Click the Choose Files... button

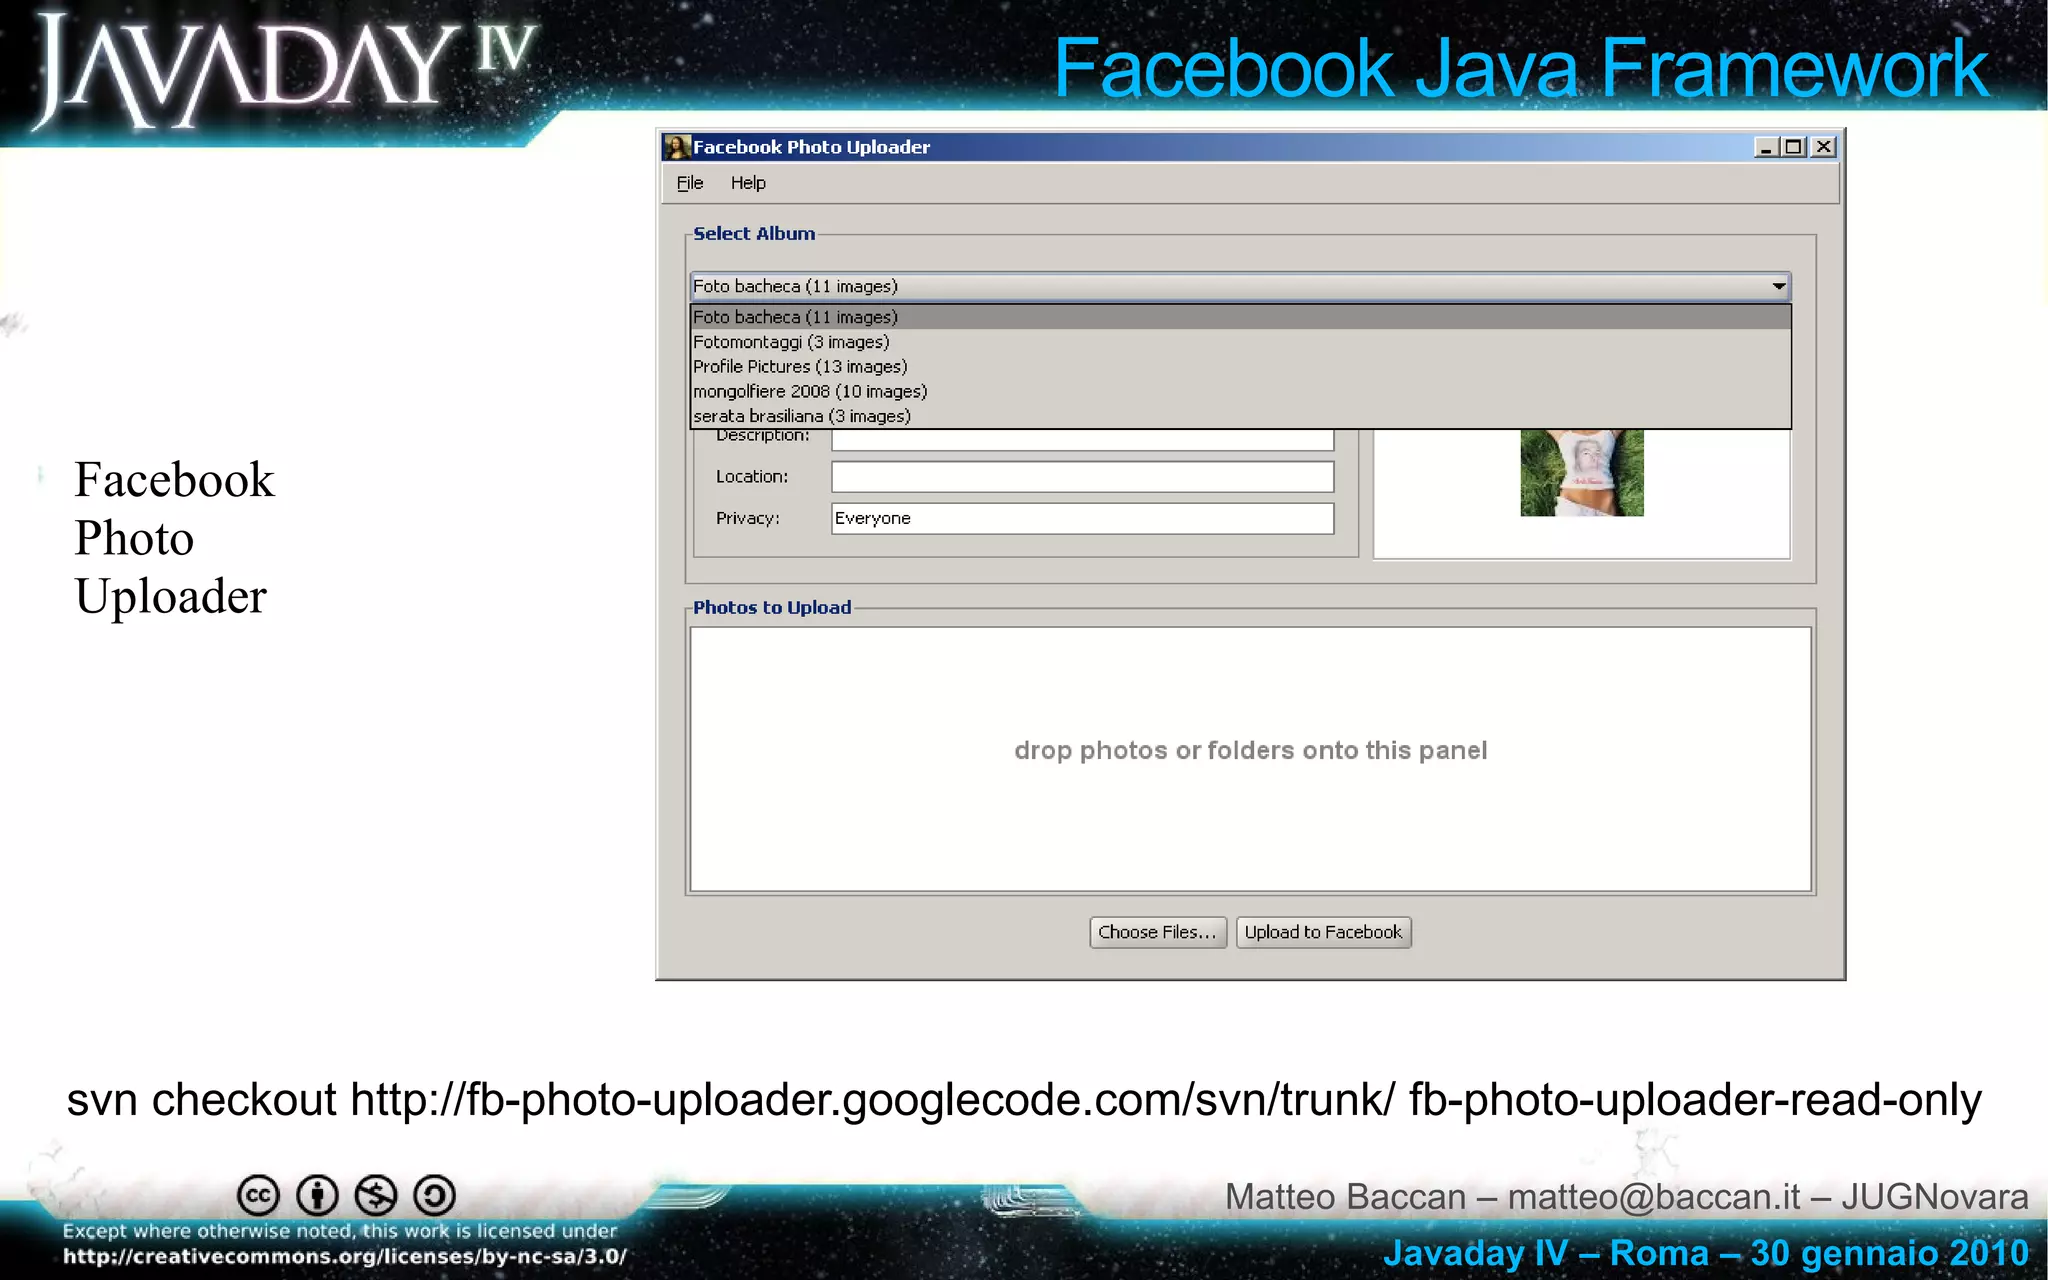click(1157, 932)
